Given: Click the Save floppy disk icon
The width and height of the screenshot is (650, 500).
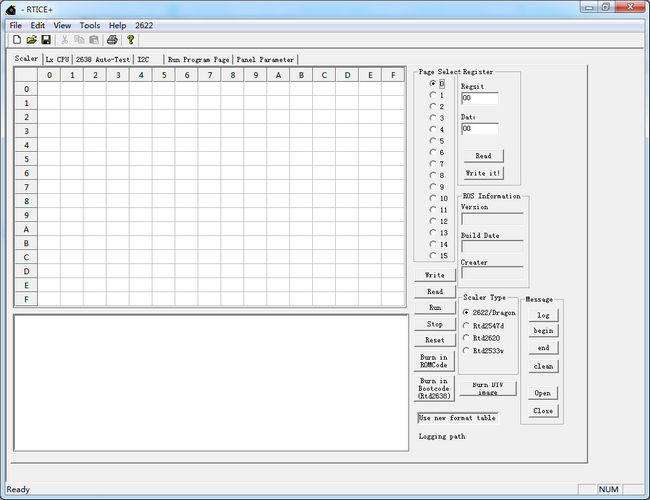Looking at the screenshot, I should tap(46, 40).
